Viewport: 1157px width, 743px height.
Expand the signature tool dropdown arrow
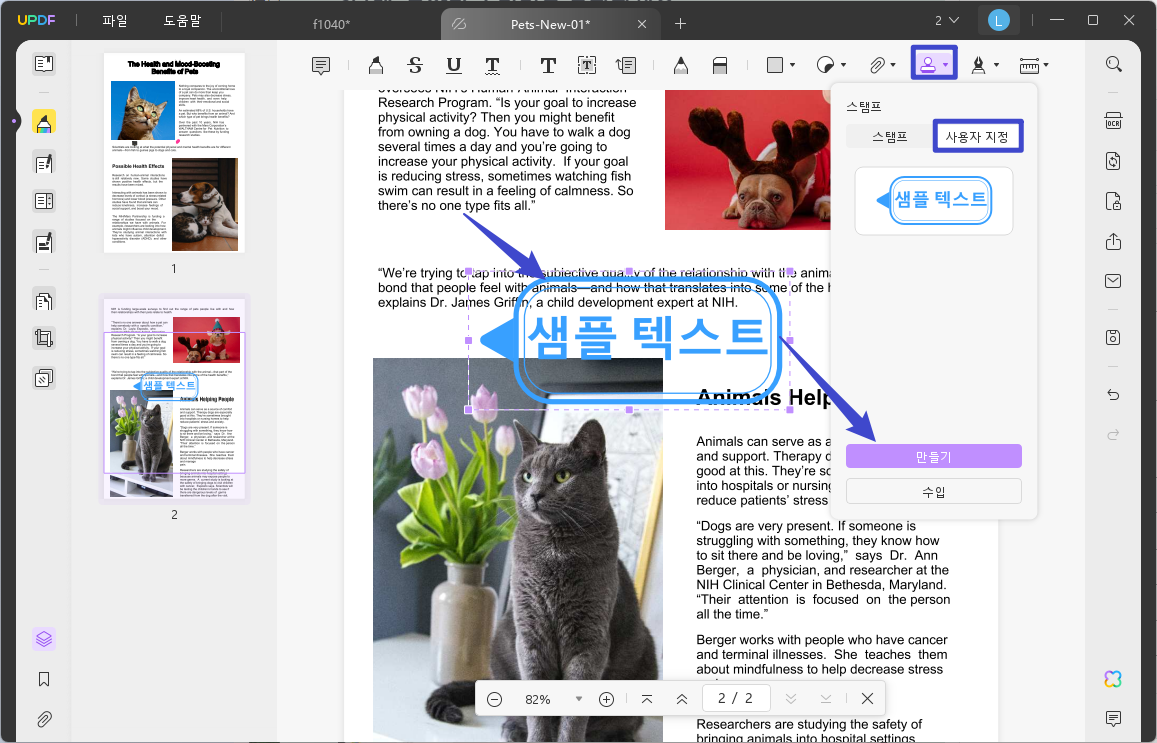[x=996, y=66]
